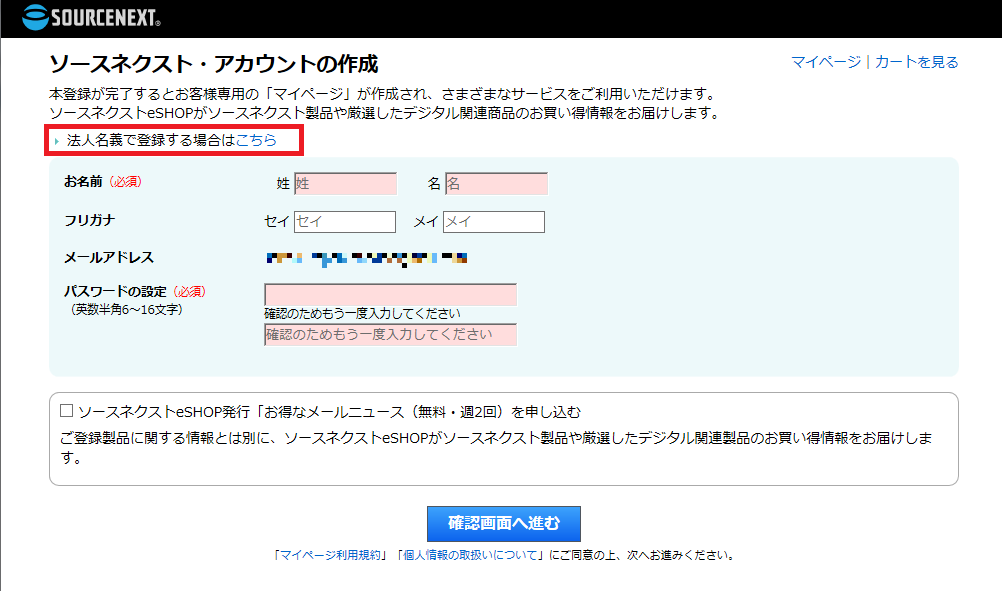1002x591 pixels.
Task: Open the マイページ link at top right
Action: click(825, 62)
